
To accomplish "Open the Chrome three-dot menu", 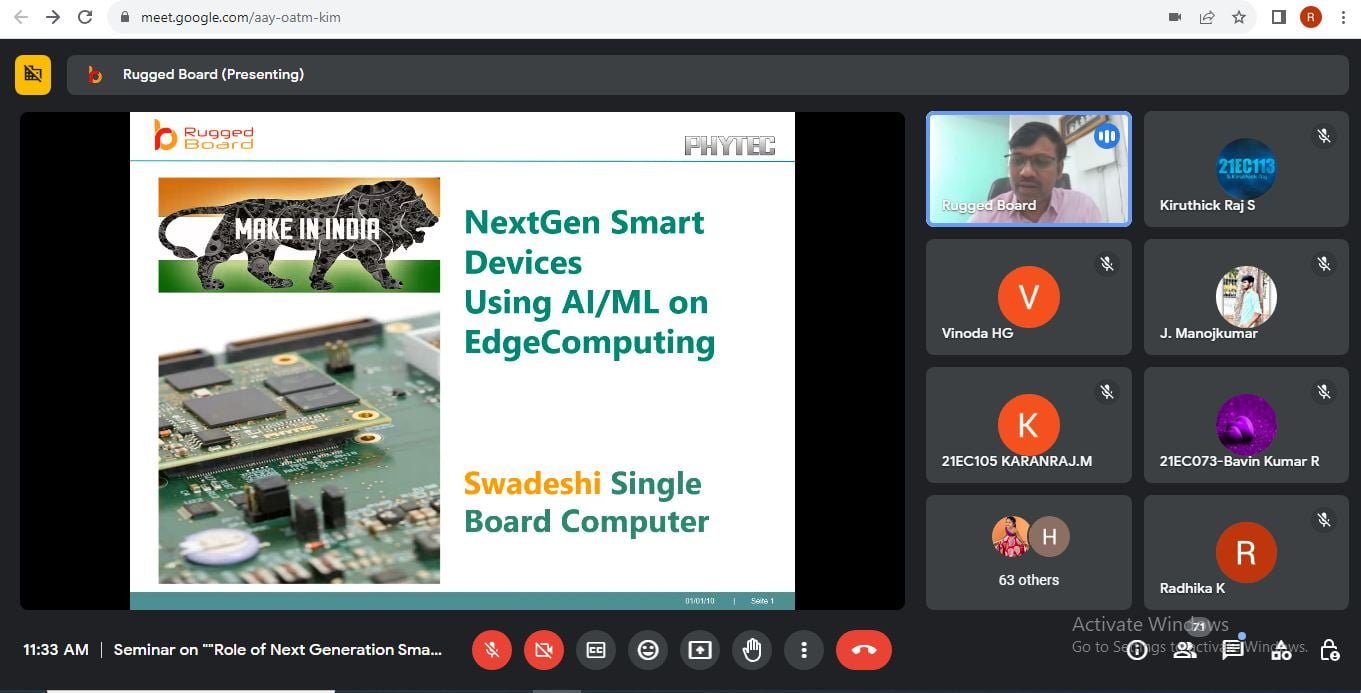I will click(1343, 17).
